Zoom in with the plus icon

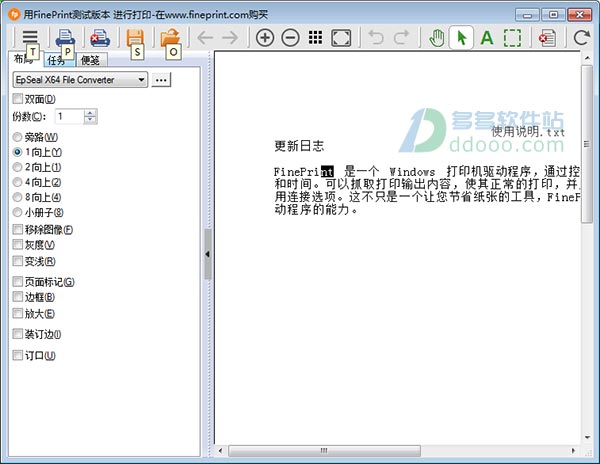(265, 37)
